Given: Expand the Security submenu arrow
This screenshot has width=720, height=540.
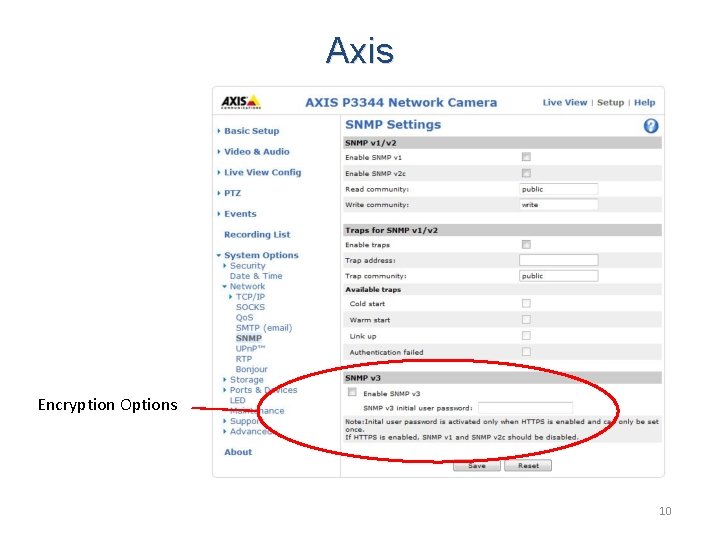Looking at the screenshot, I should click(x=225, y=265).
